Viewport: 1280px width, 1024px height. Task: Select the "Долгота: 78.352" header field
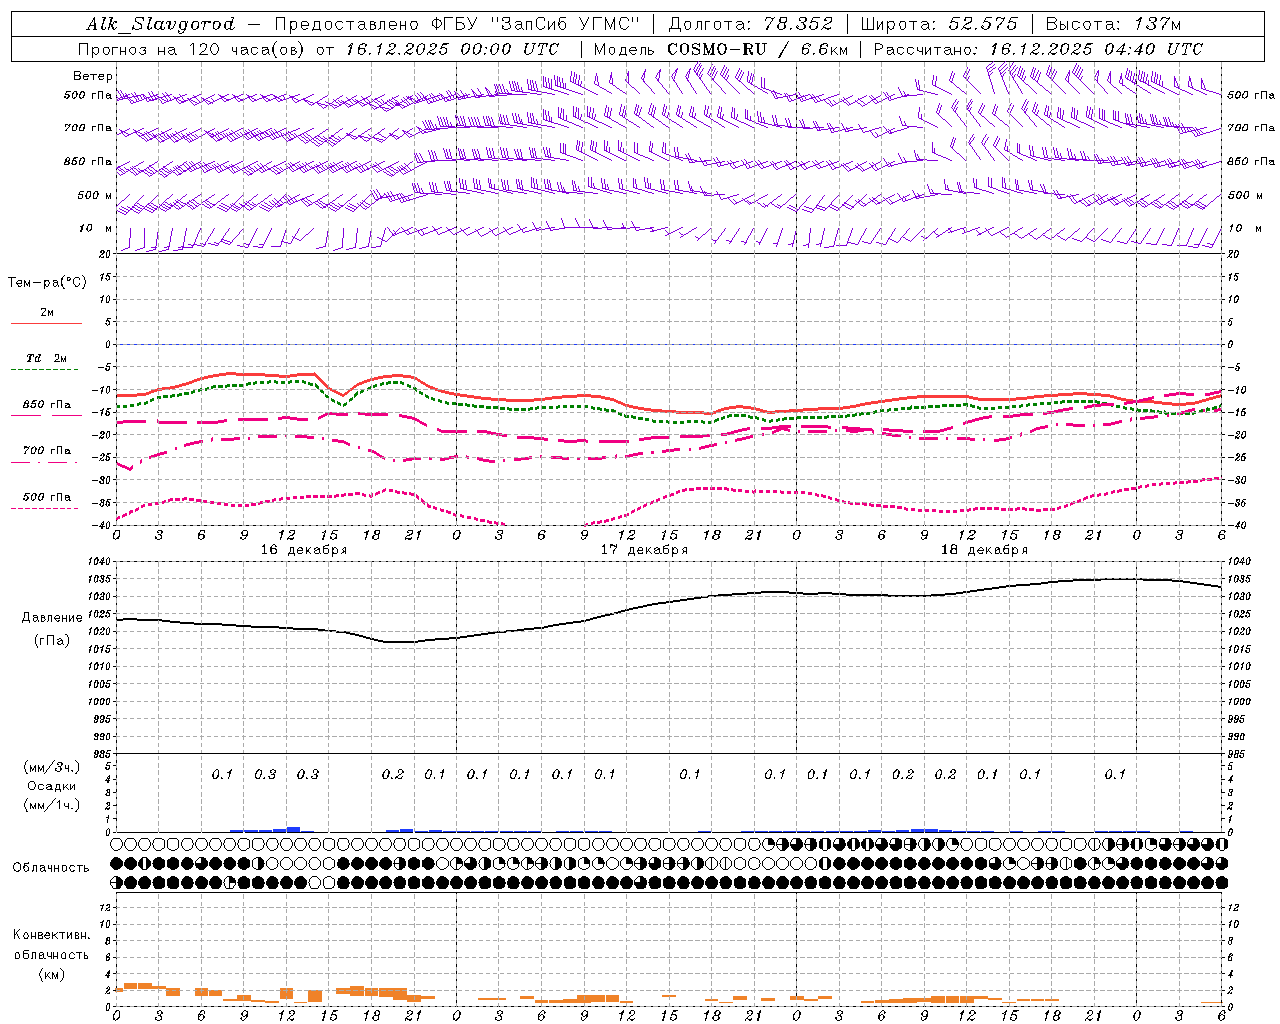[x=749, y=24]
